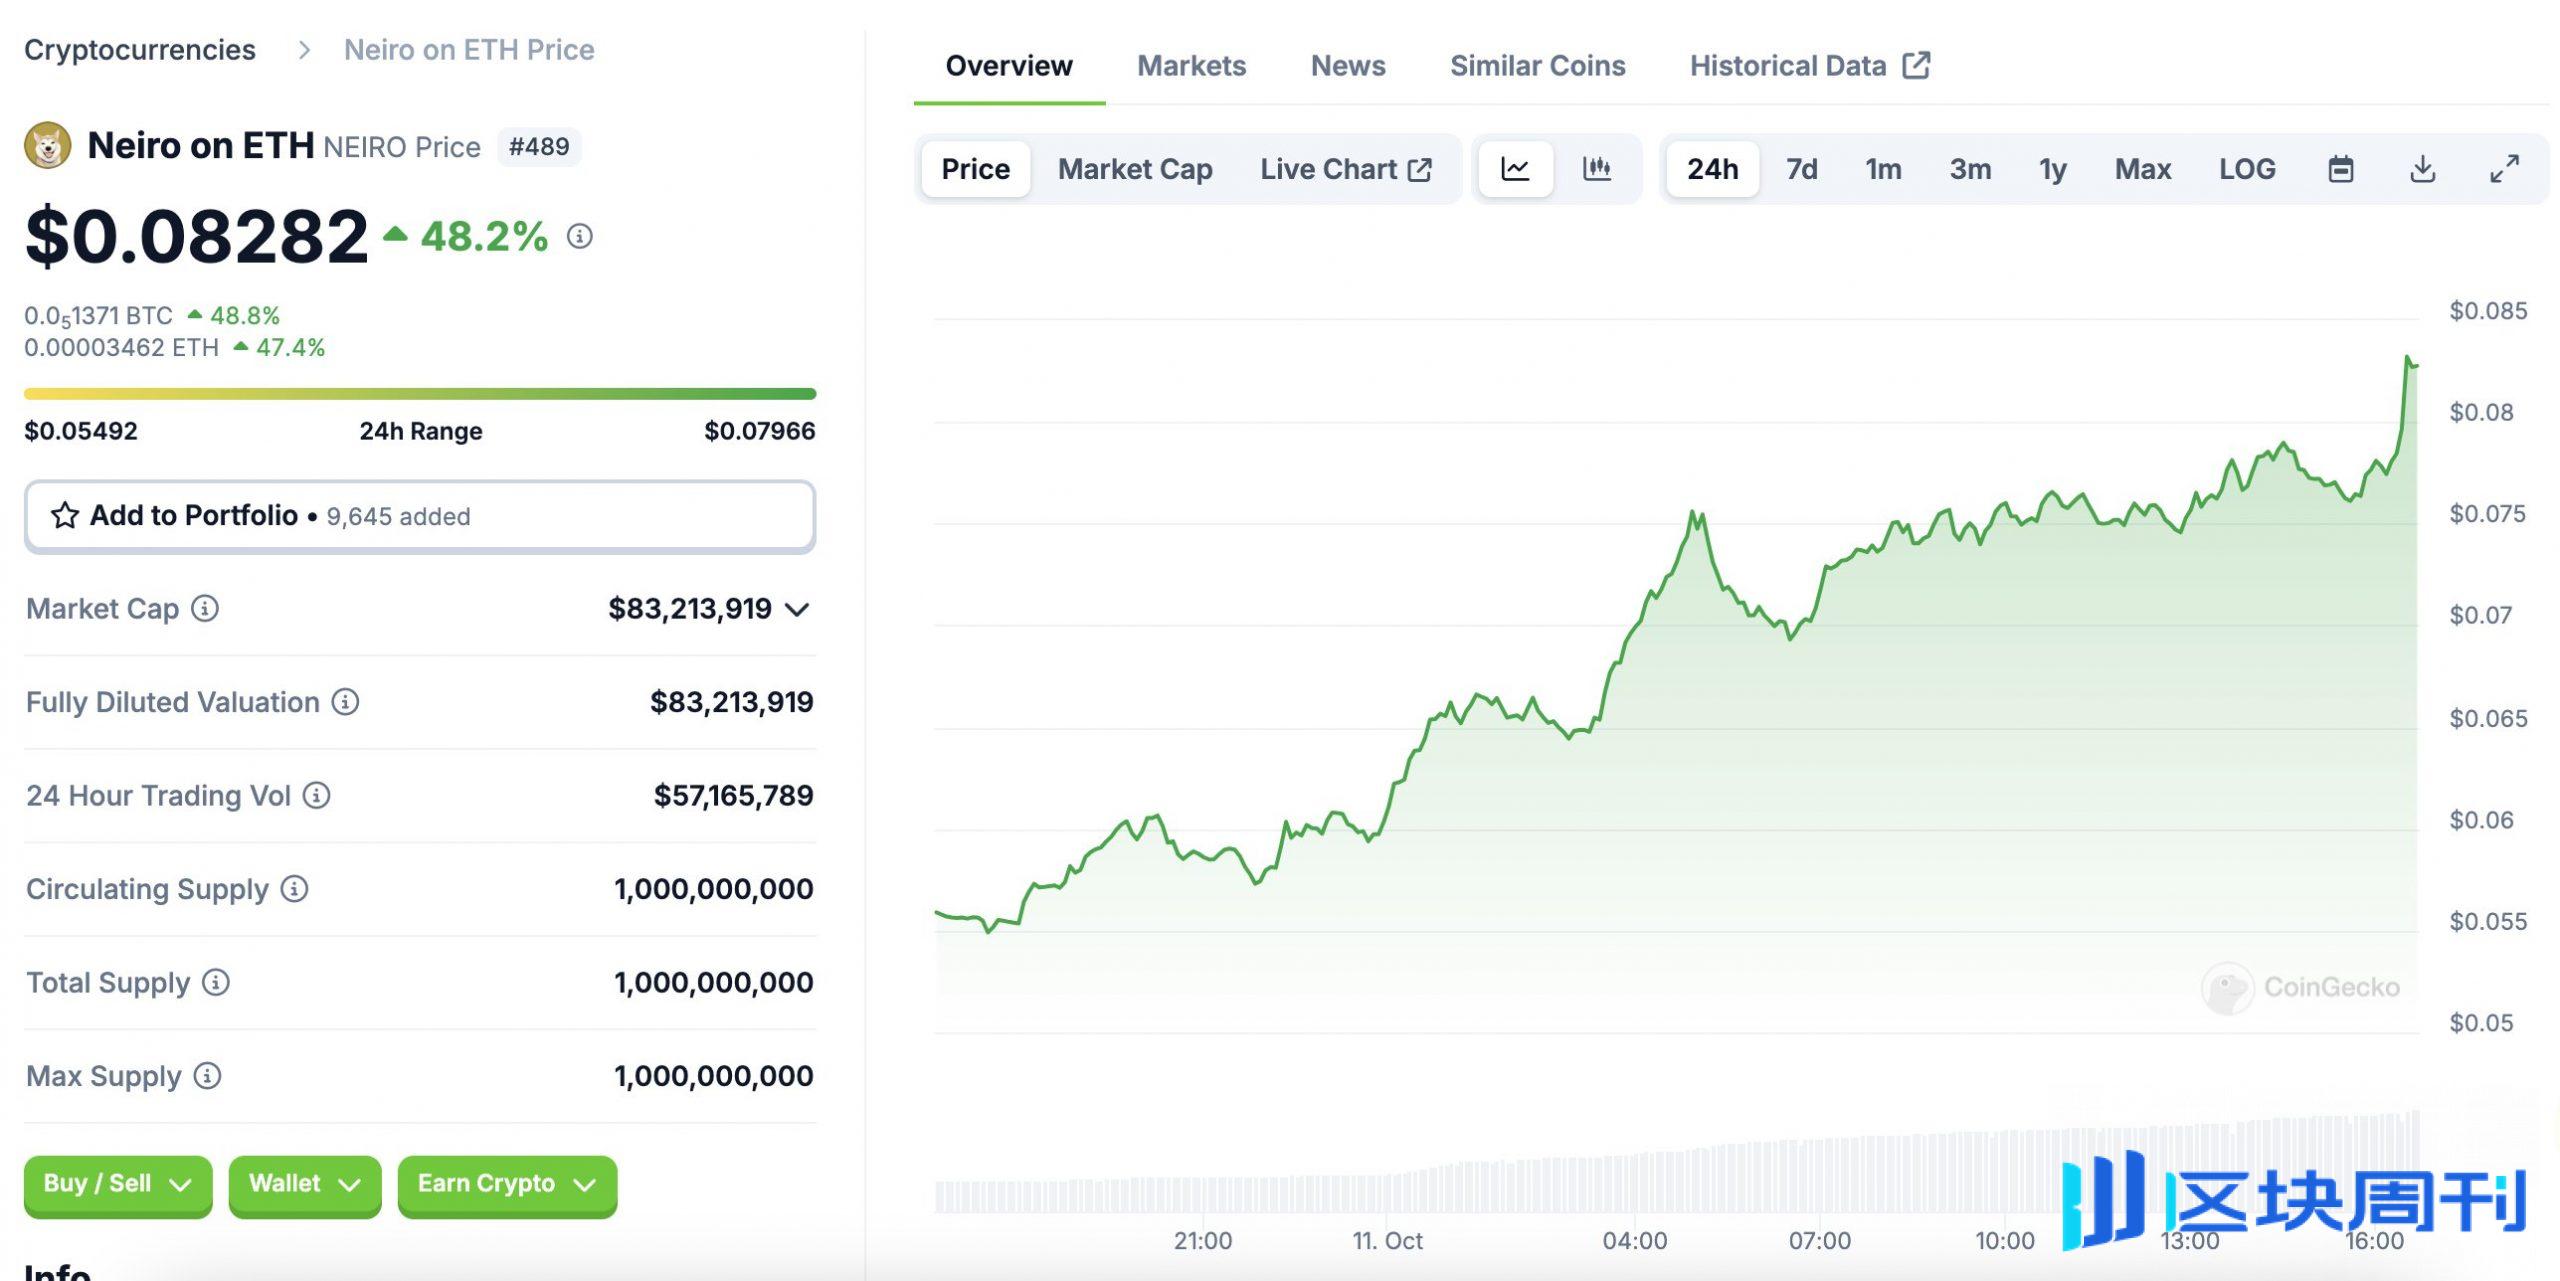Open the Similar Coins tab
This screenshot has height=1281, width=2560.
point(1537,66)
